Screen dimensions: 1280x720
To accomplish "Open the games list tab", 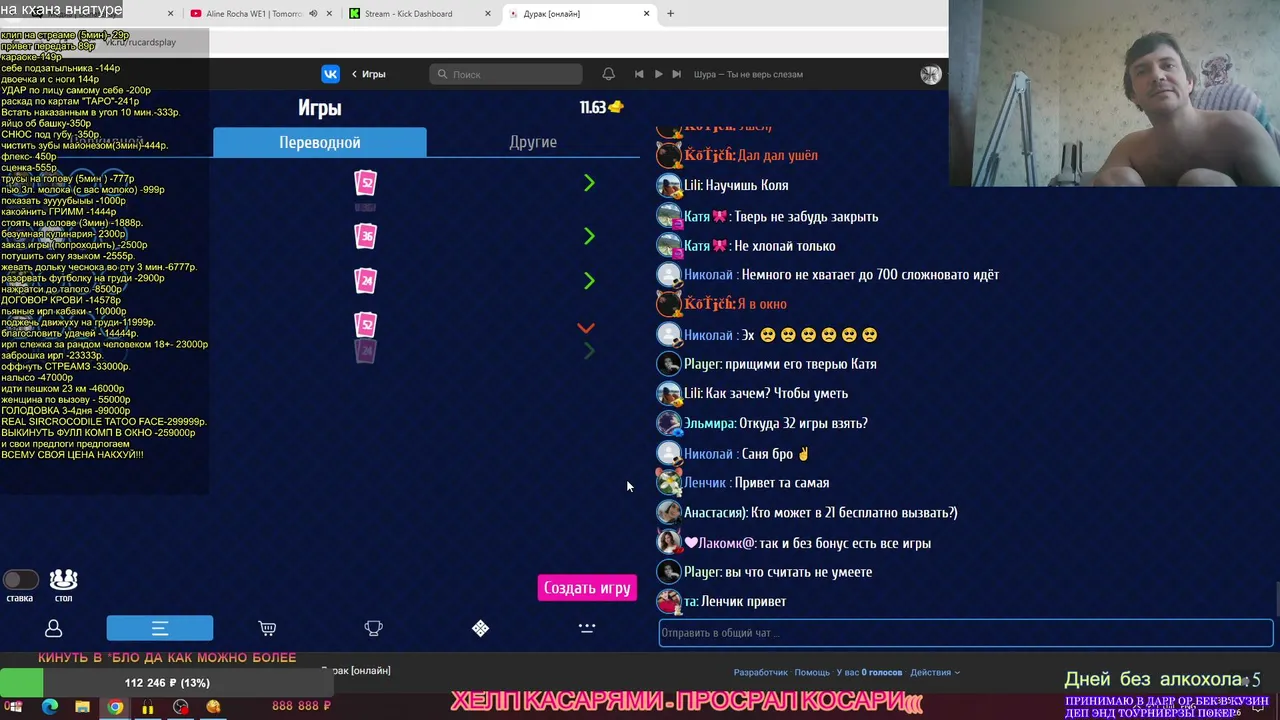I will pos(160,628).
